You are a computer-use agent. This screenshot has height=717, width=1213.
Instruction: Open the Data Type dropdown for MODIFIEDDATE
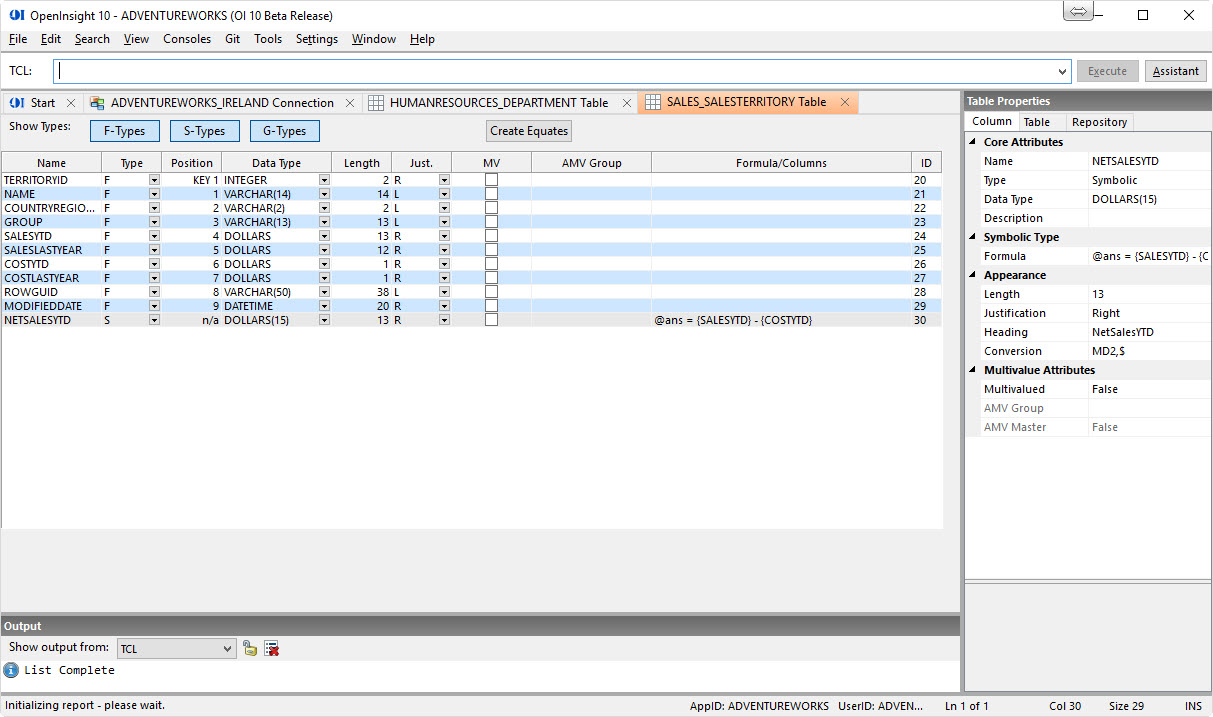tap(324, 306)
